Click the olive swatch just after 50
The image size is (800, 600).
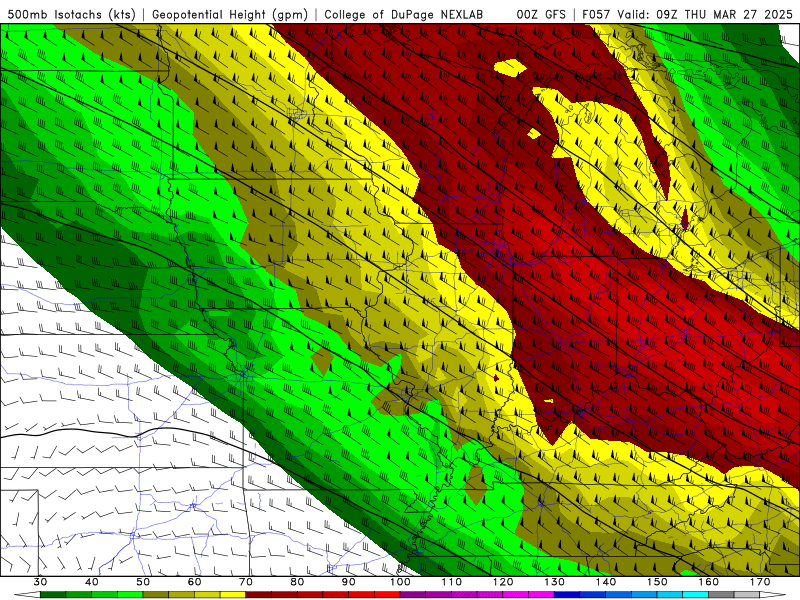156,595
